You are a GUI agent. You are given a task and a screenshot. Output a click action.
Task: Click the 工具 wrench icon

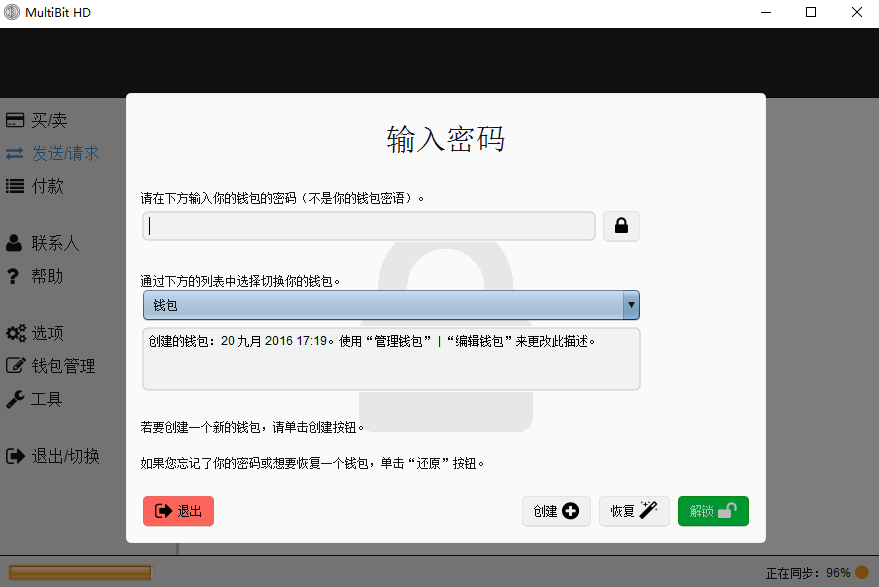coord(15,399)
